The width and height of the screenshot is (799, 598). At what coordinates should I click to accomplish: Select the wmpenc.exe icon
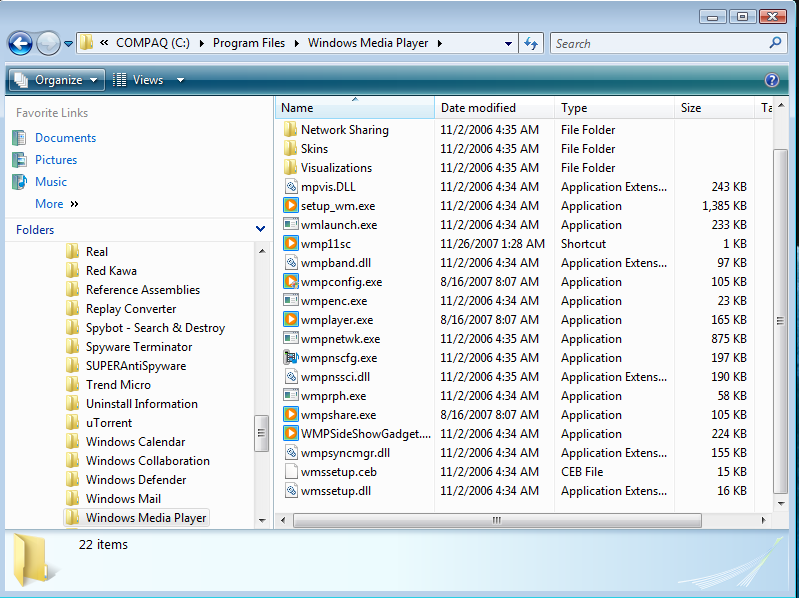290,301
